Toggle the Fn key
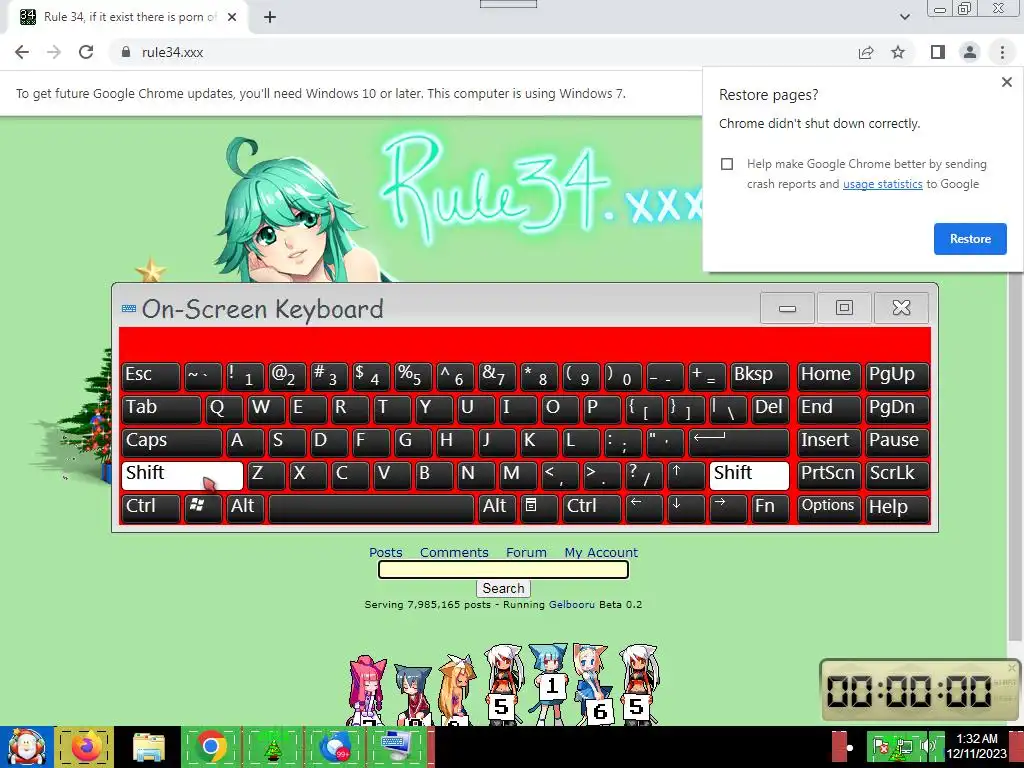This screenshot has height=768, width=1024. [769, 507]
